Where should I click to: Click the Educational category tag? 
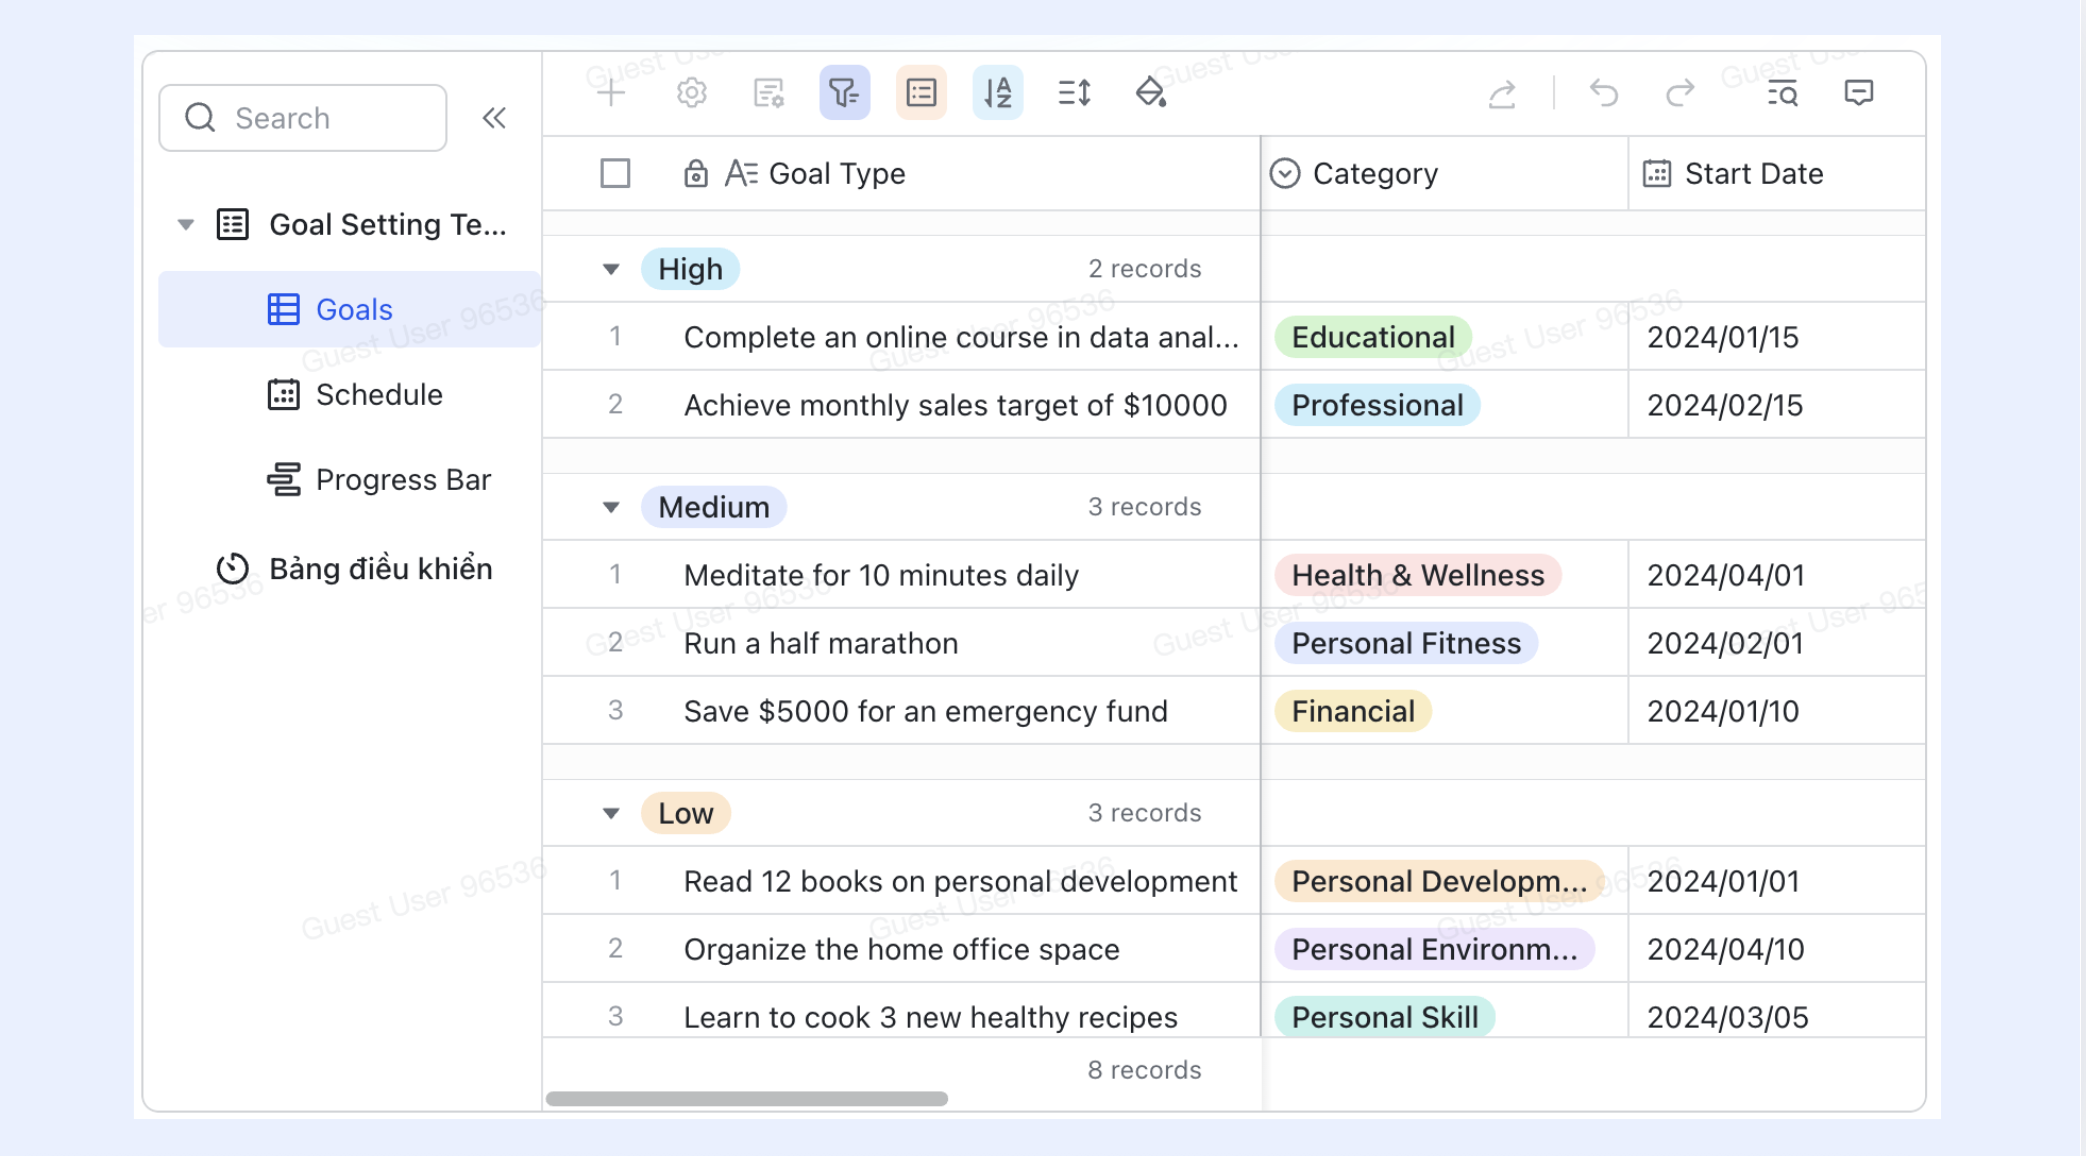(x=1372, y=337)
